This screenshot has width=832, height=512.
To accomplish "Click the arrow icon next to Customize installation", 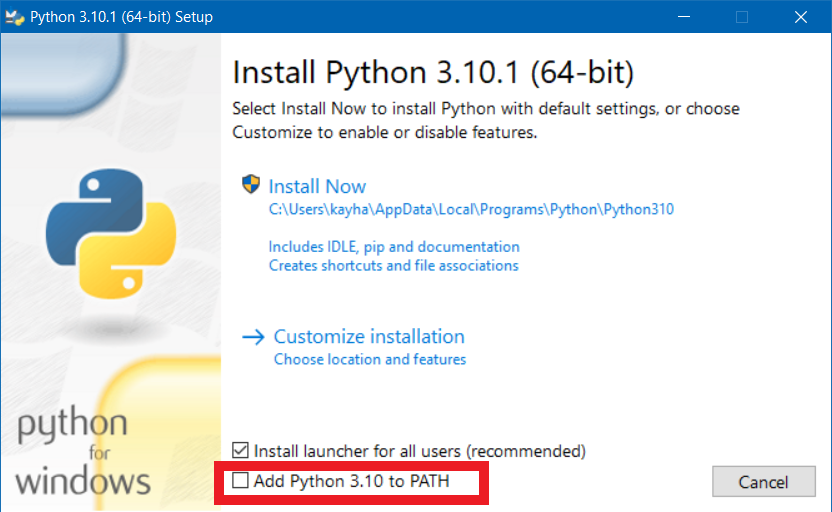I will click(252, 337).
